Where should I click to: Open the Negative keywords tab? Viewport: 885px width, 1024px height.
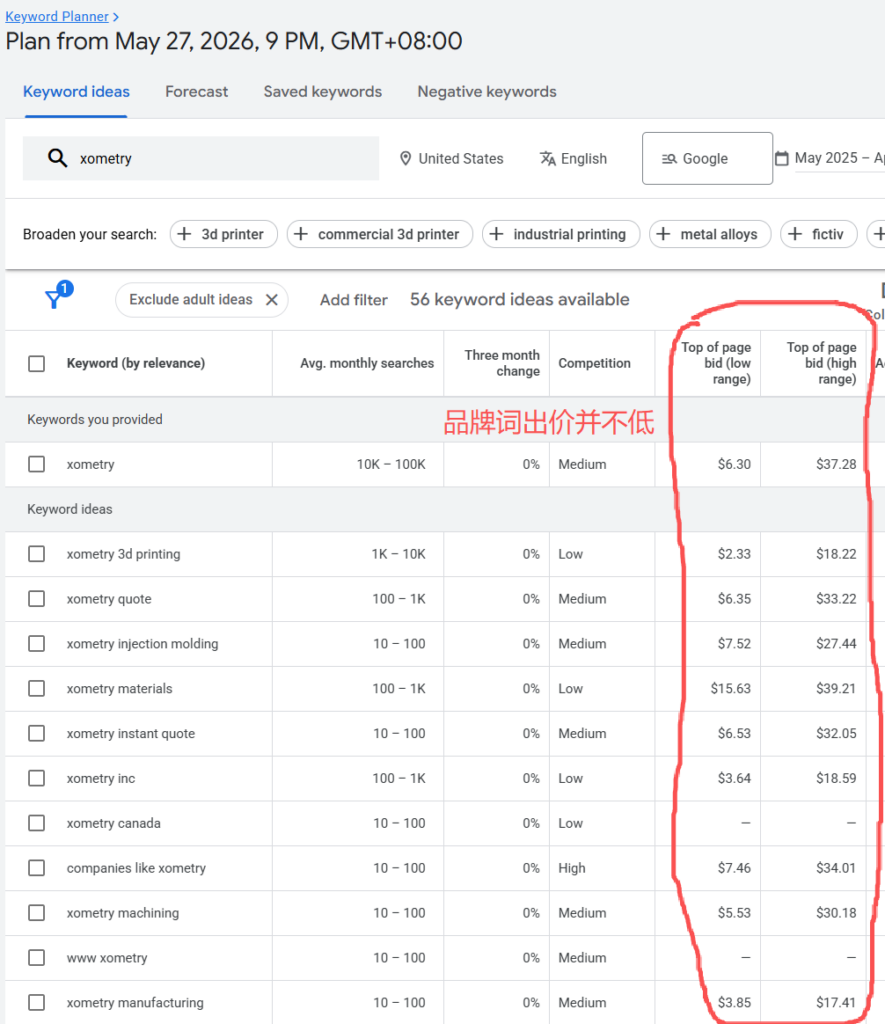coord(487,92)
